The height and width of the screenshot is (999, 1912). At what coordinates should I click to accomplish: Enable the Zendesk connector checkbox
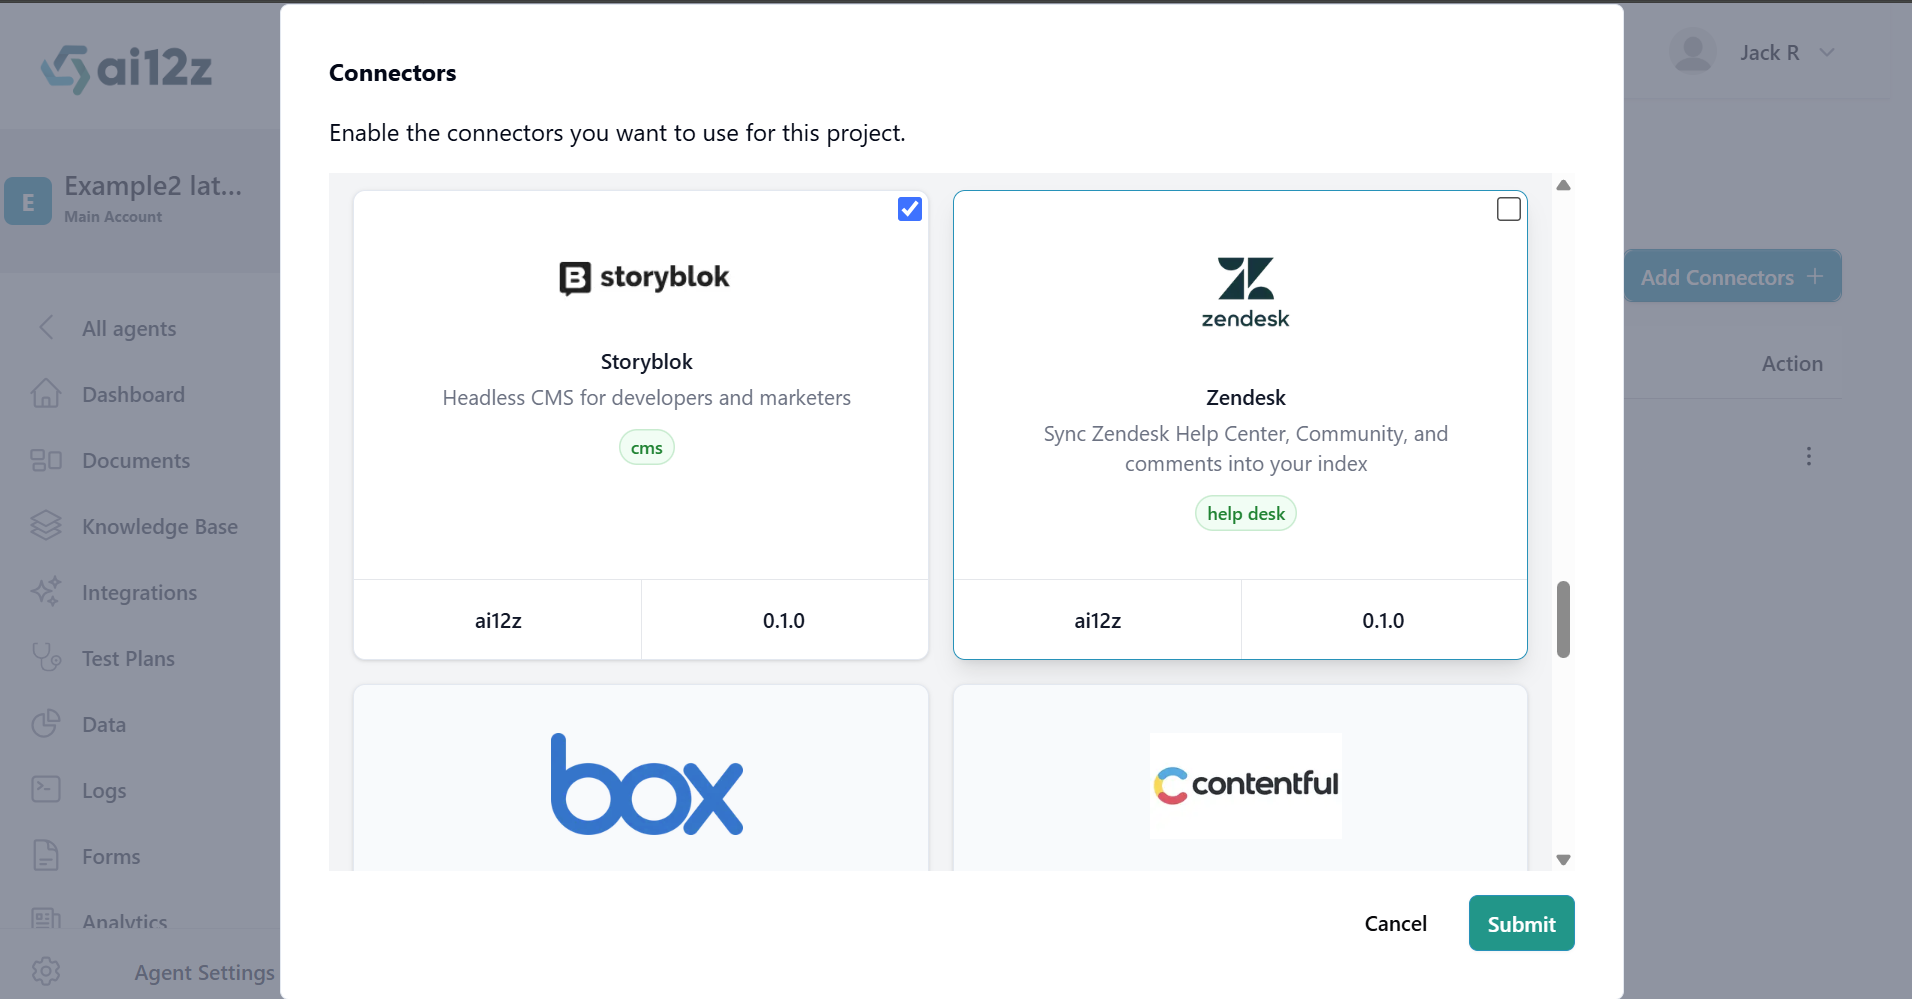[1508, 209]
